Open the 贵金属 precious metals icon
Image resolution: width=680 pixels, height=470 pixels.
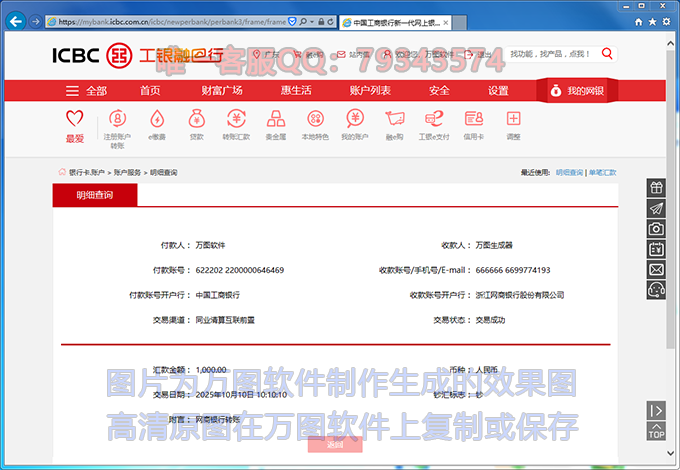[275, 123]
